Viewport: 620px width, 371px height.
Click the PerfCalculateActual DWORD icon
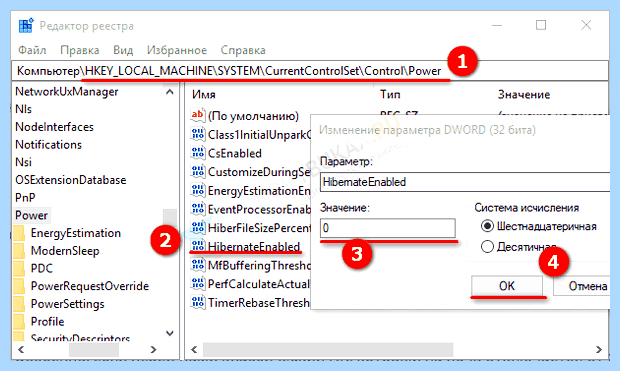(198, 284)
